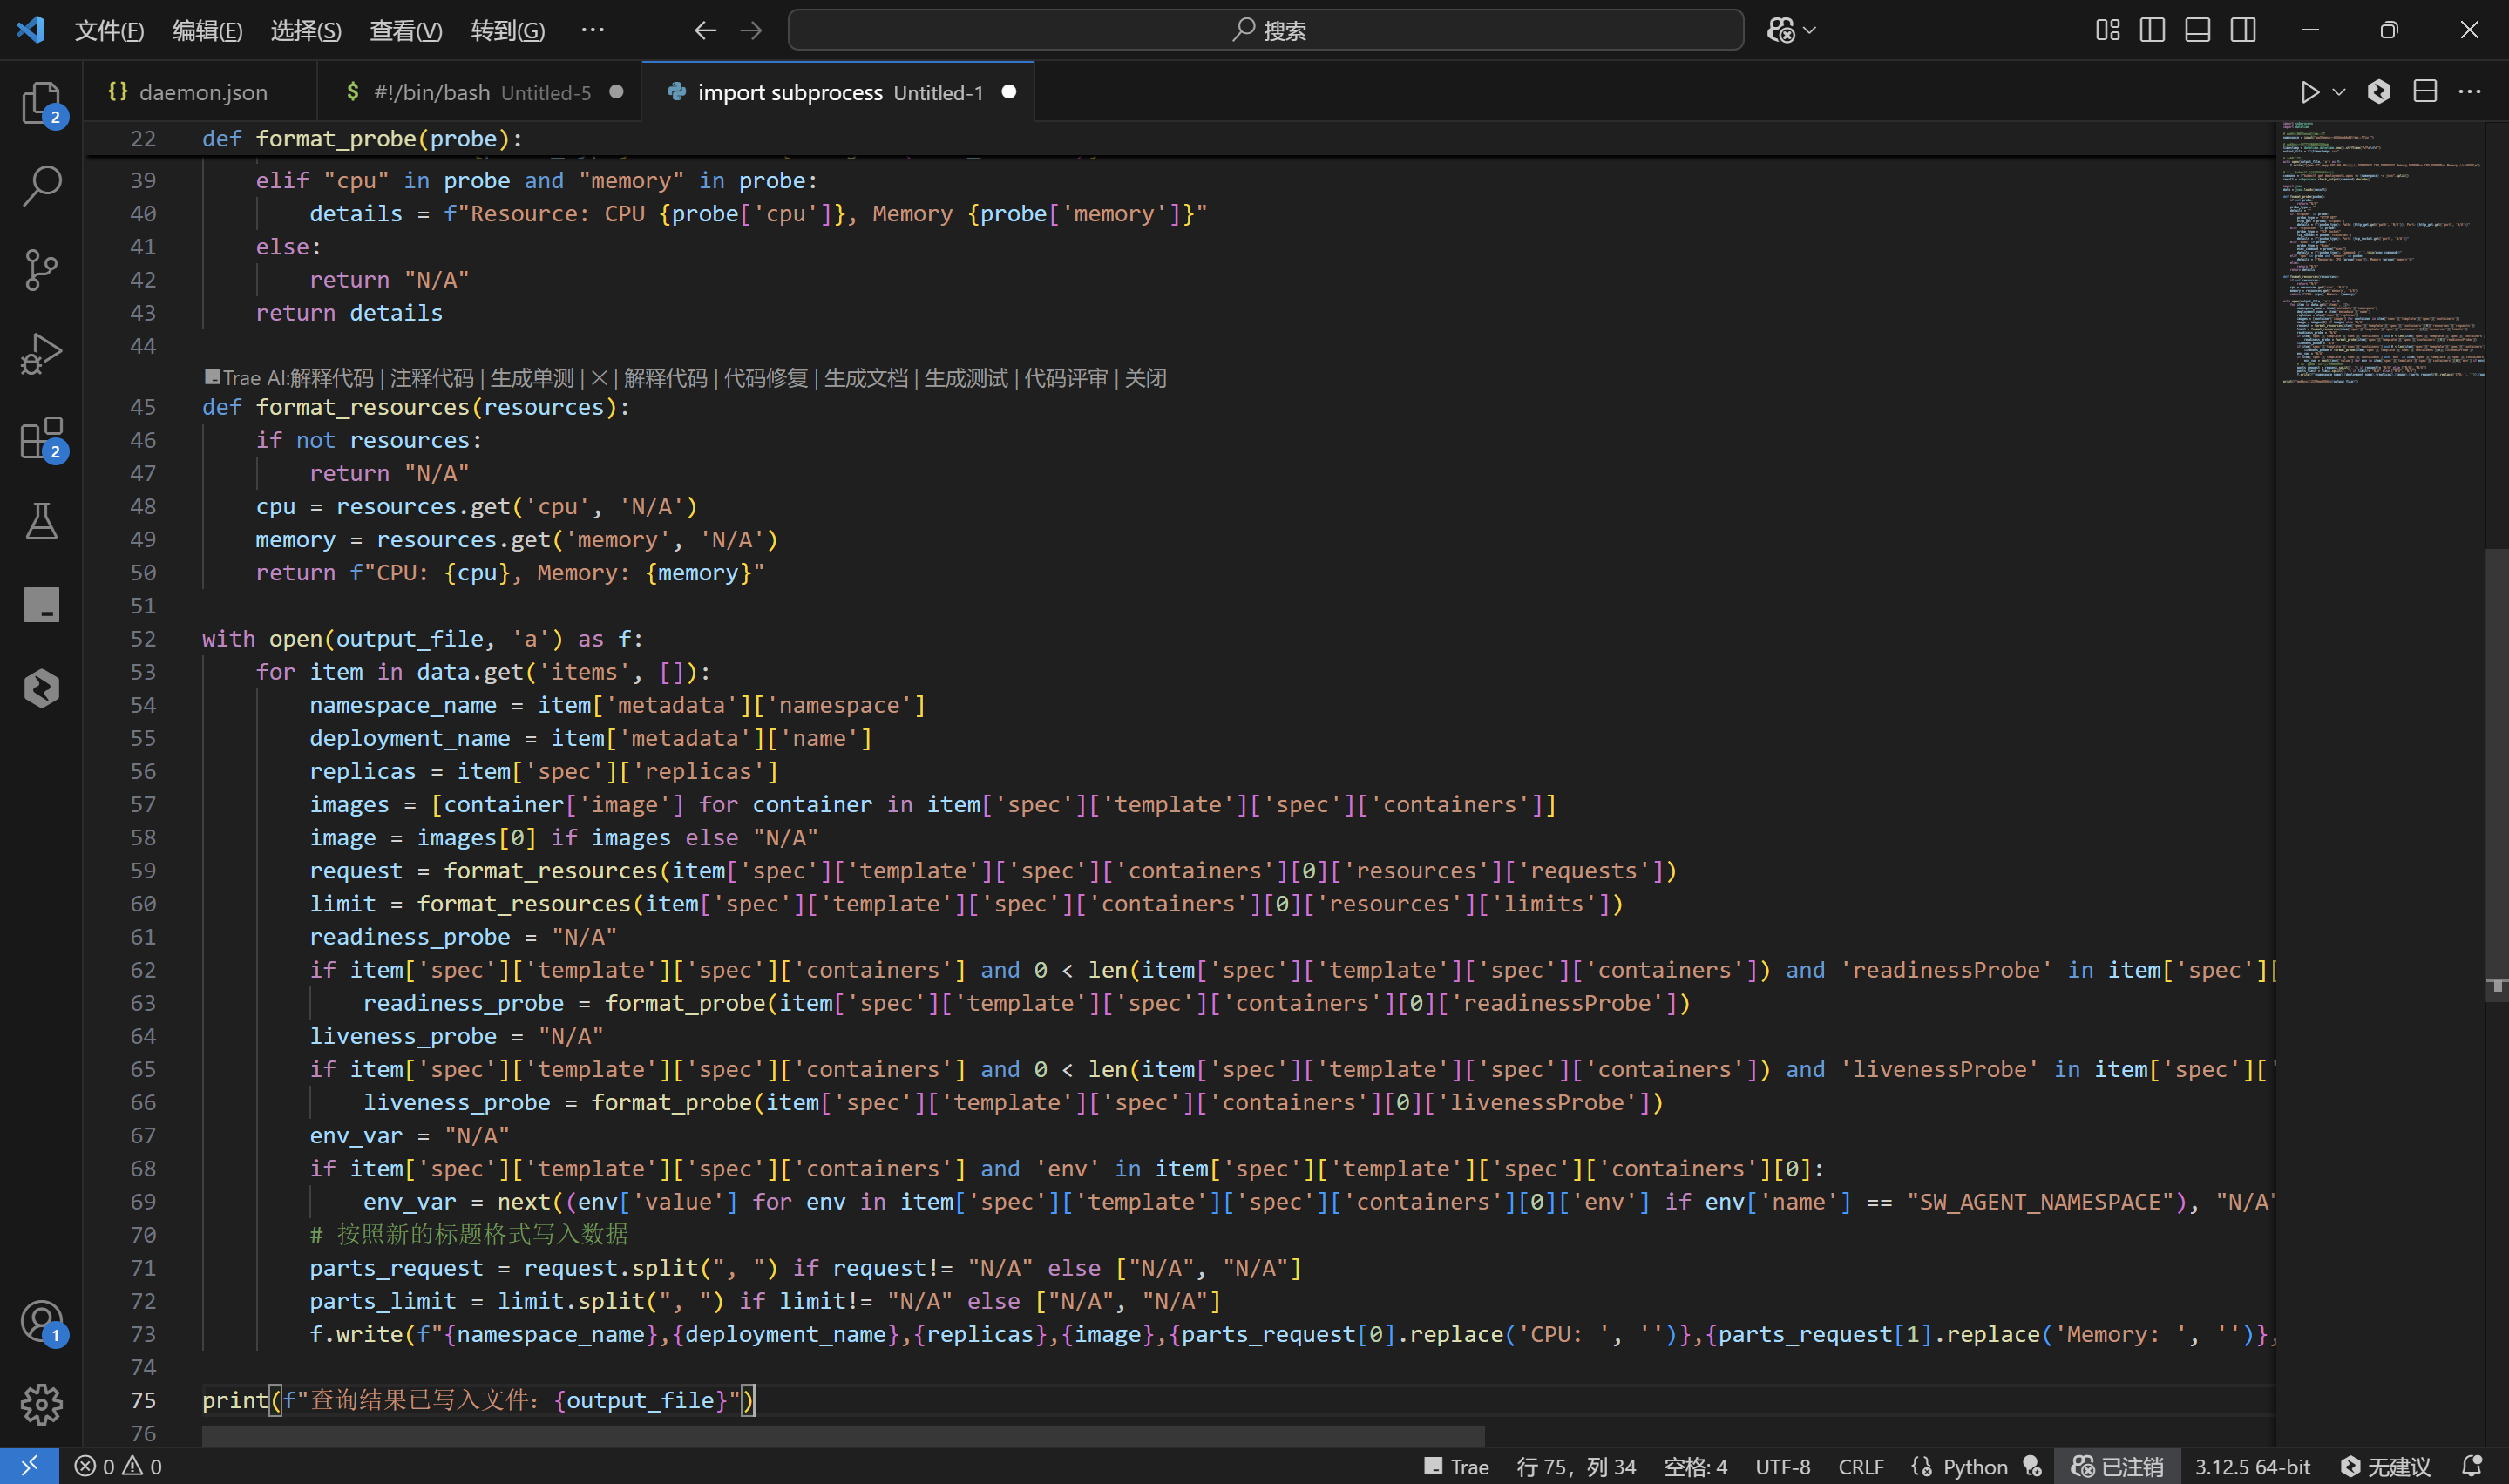Screen dimensions: 2509x1484
Task: Open the Explorer view in activity bar
Action: pos(41,102)
